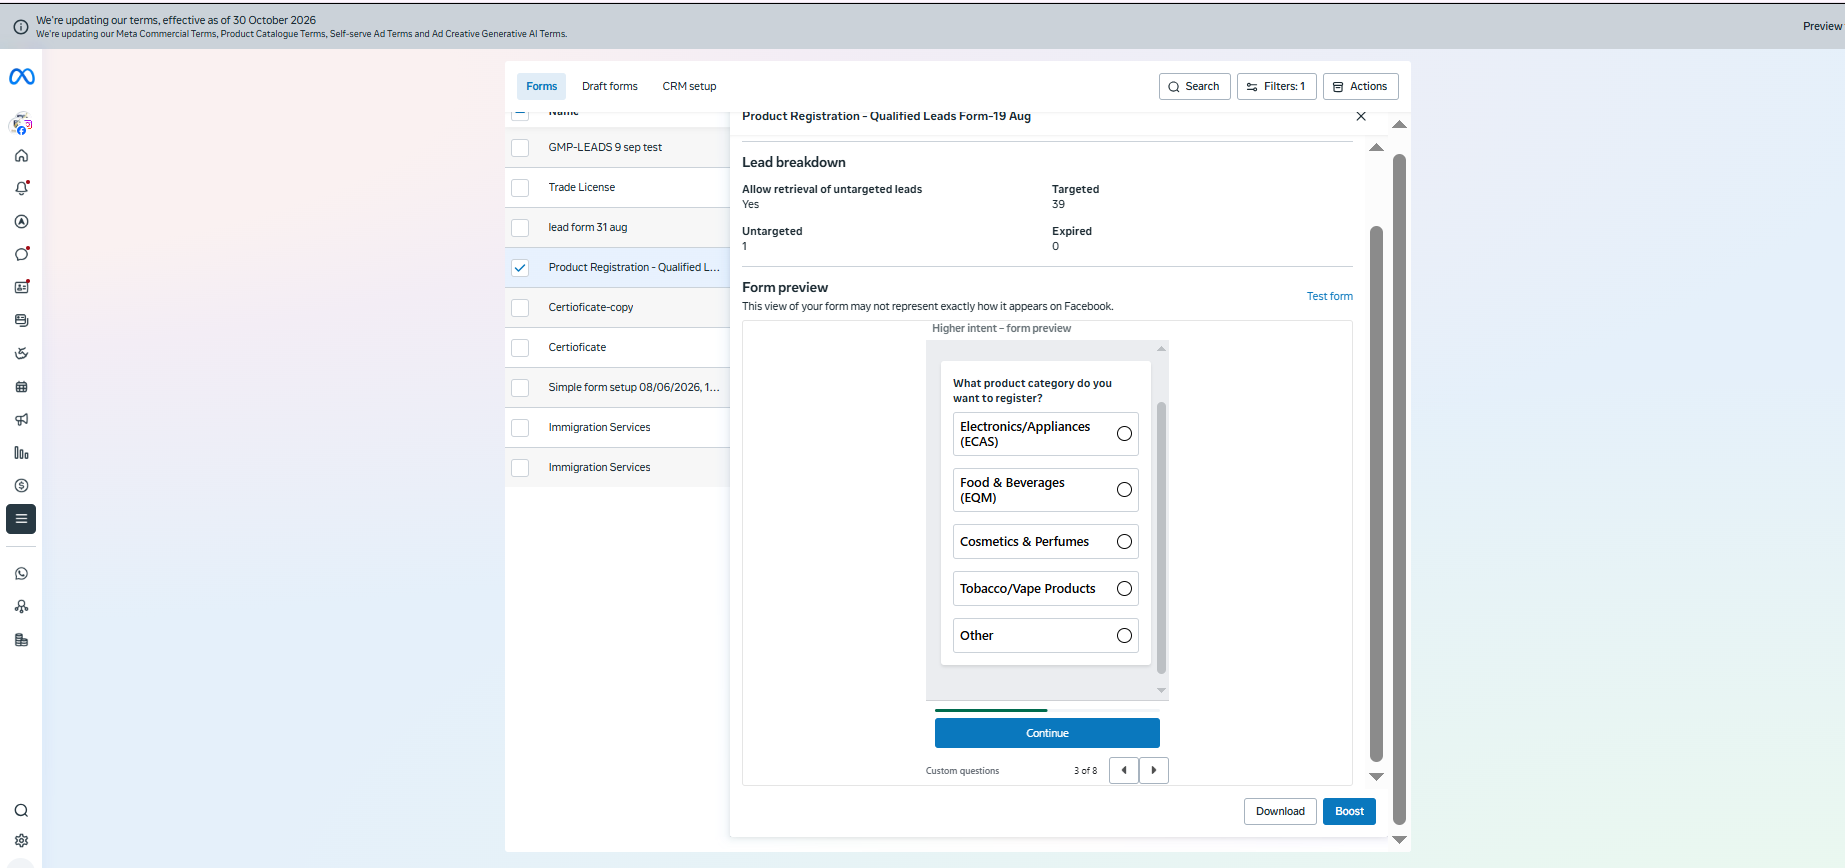Image resolution: width=1845 pixels, height=868 pixels.
Task: Open the Actions menu
Action: click(1360, 87)
